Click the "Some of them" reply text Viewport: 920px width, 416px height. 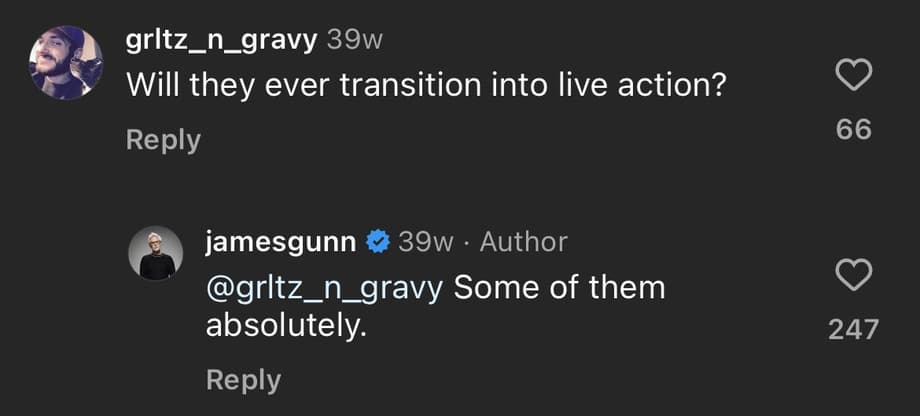click(559, 288)
